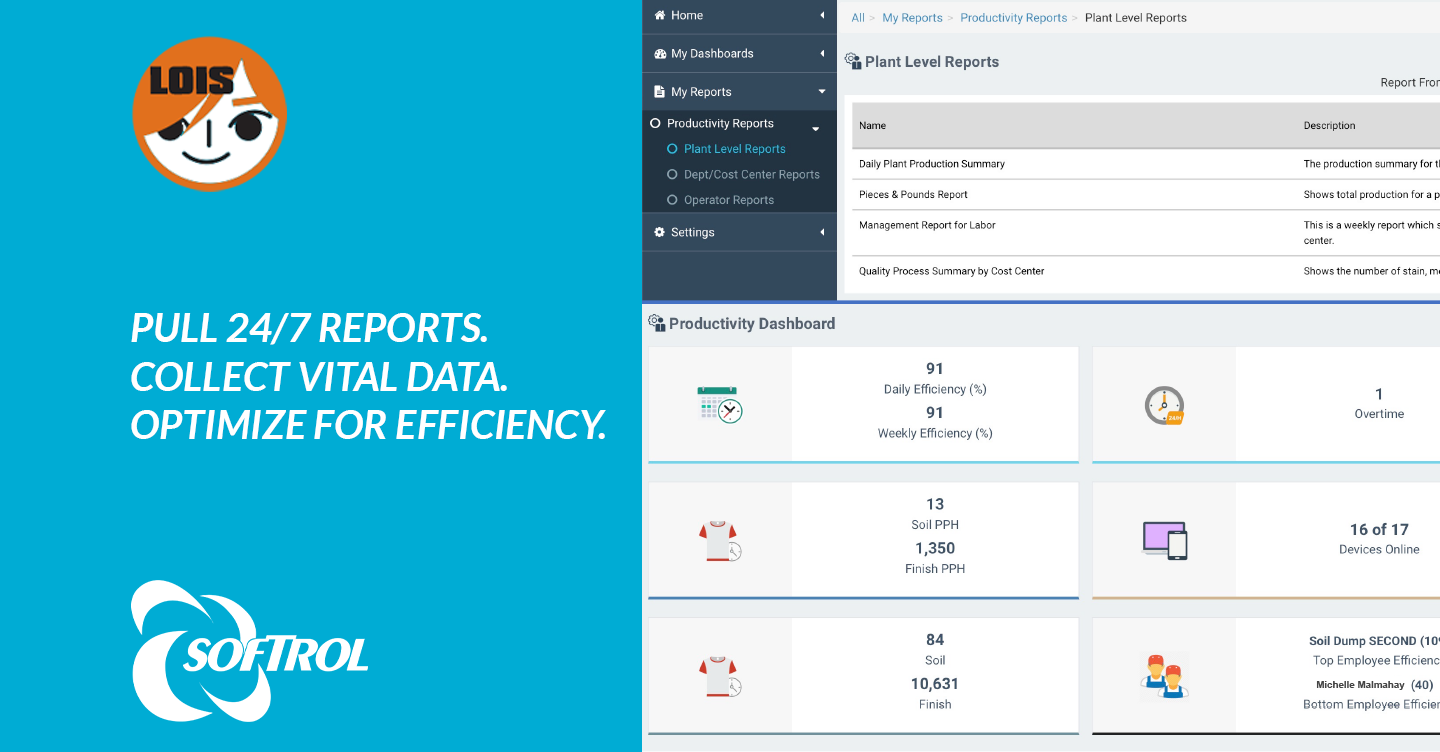Click the Soil PPH shirt icon
This screenshot has height=752, width=1440.
(x=719, y=541)
